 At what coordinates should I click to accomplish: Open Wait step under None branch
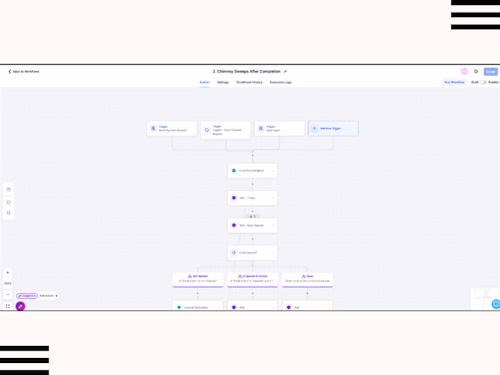click(x=307, y=306)
